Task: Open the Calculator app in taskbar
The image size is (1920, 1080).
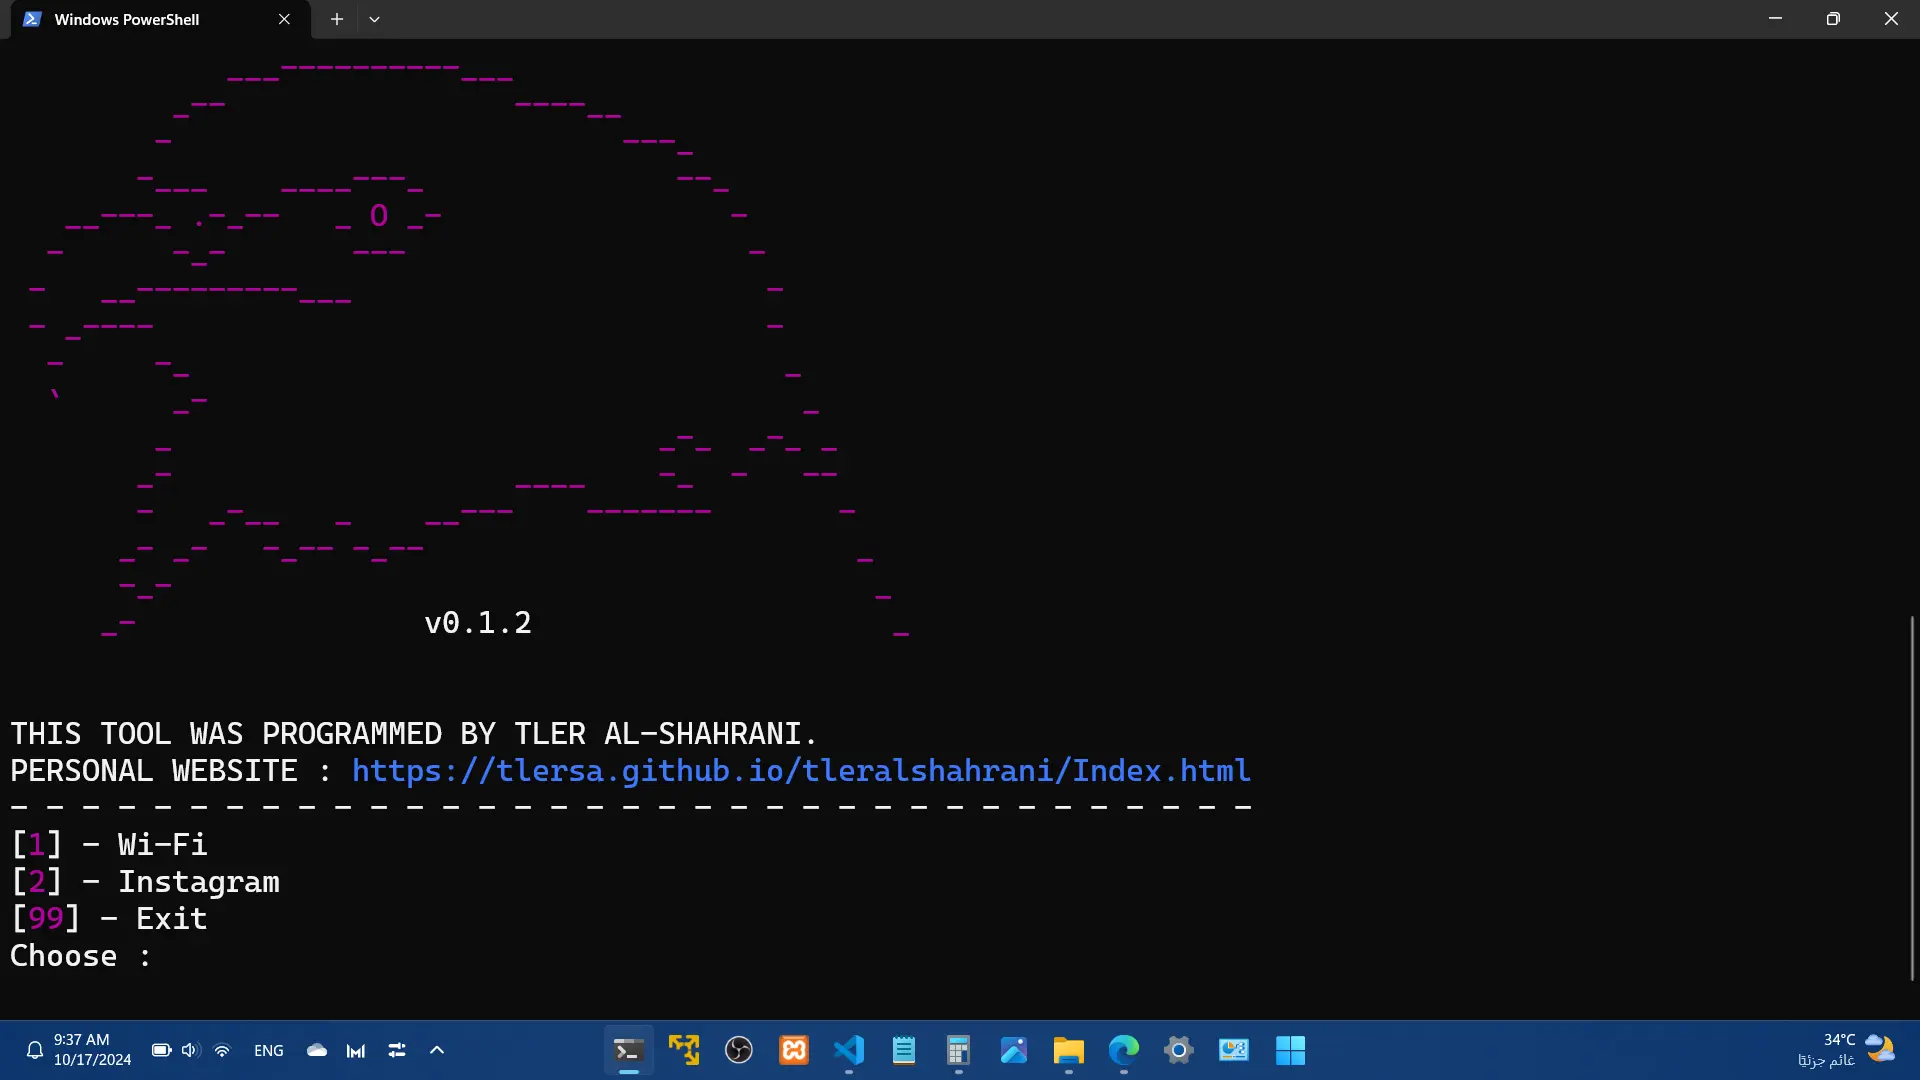Action: pyautogui.click(x=959, y=1050)
